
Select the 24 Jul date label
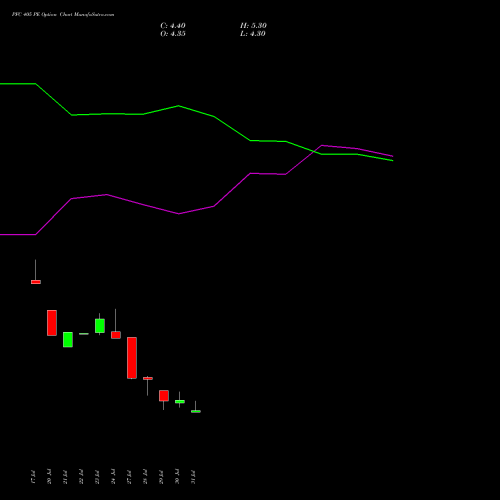(x=113, y=477)
